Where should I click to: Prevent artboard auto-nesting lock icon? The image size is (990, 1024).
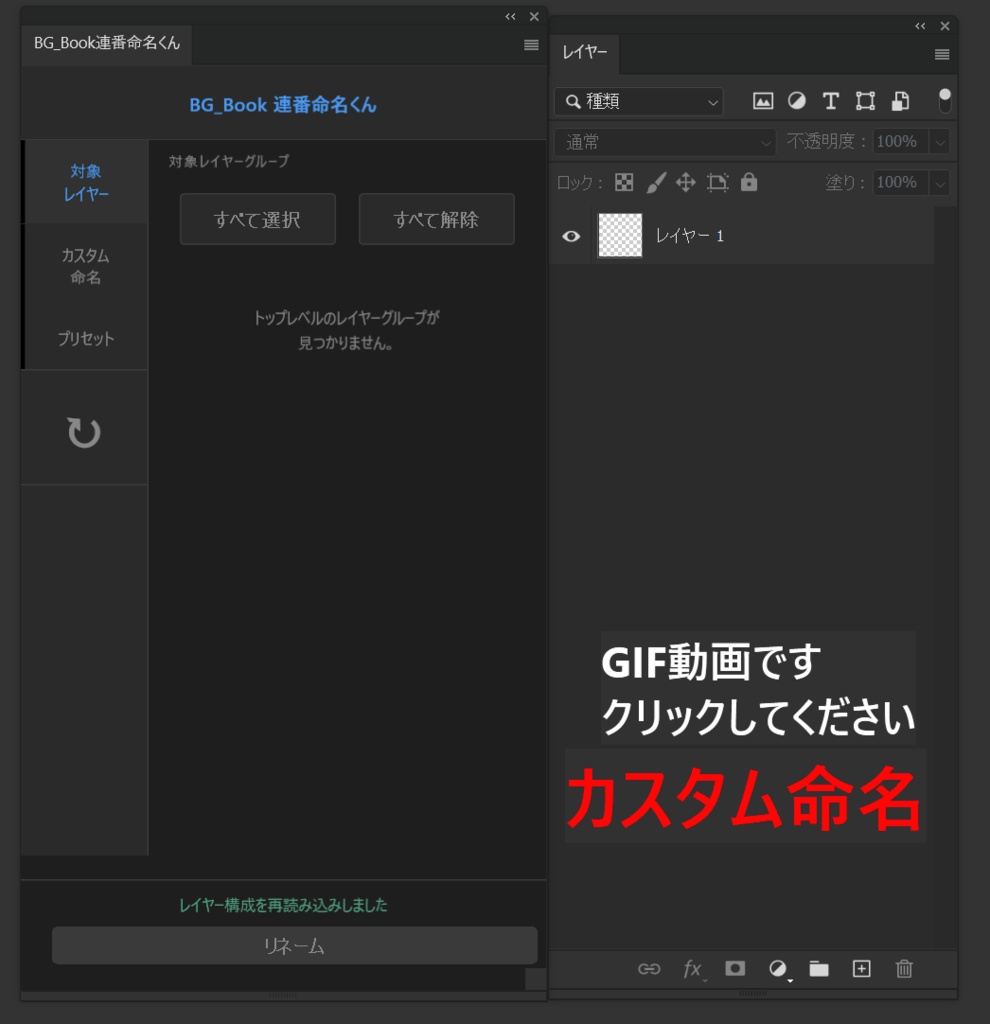pyautogui.click(x=718, y=182)
